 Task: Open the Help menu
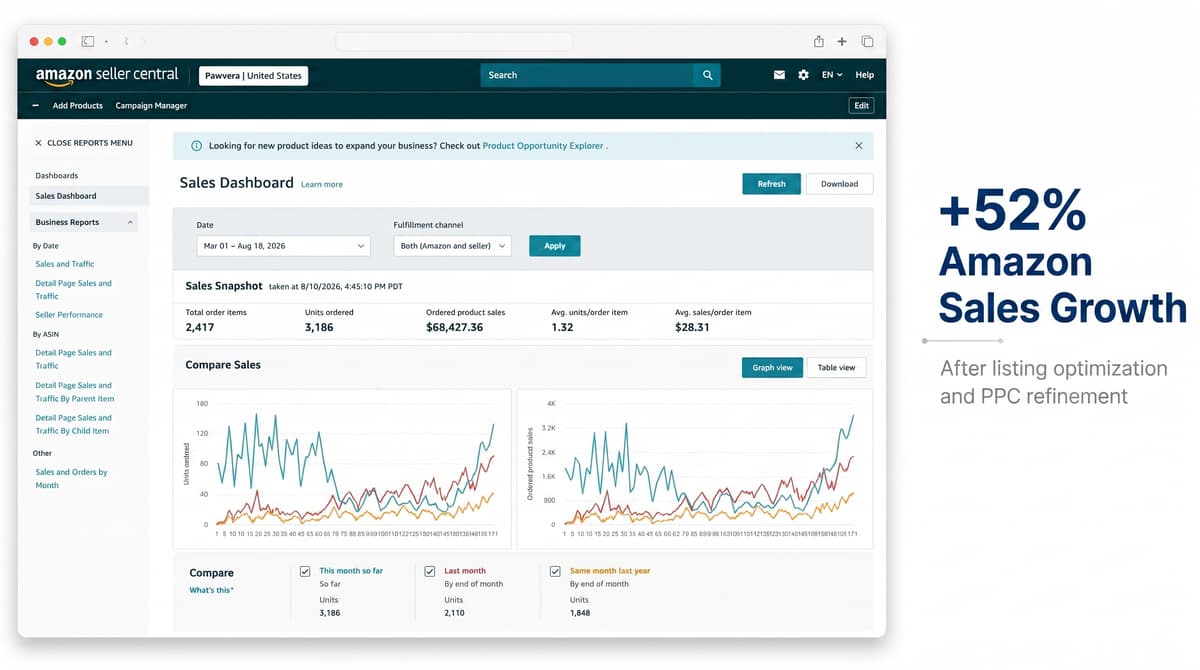pos(865,75)
